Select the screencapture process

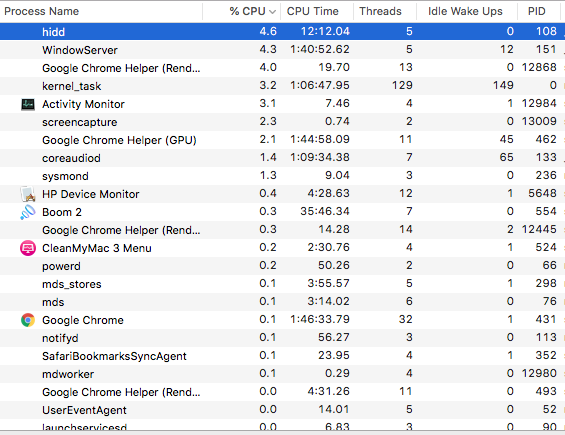pos(80,122)
